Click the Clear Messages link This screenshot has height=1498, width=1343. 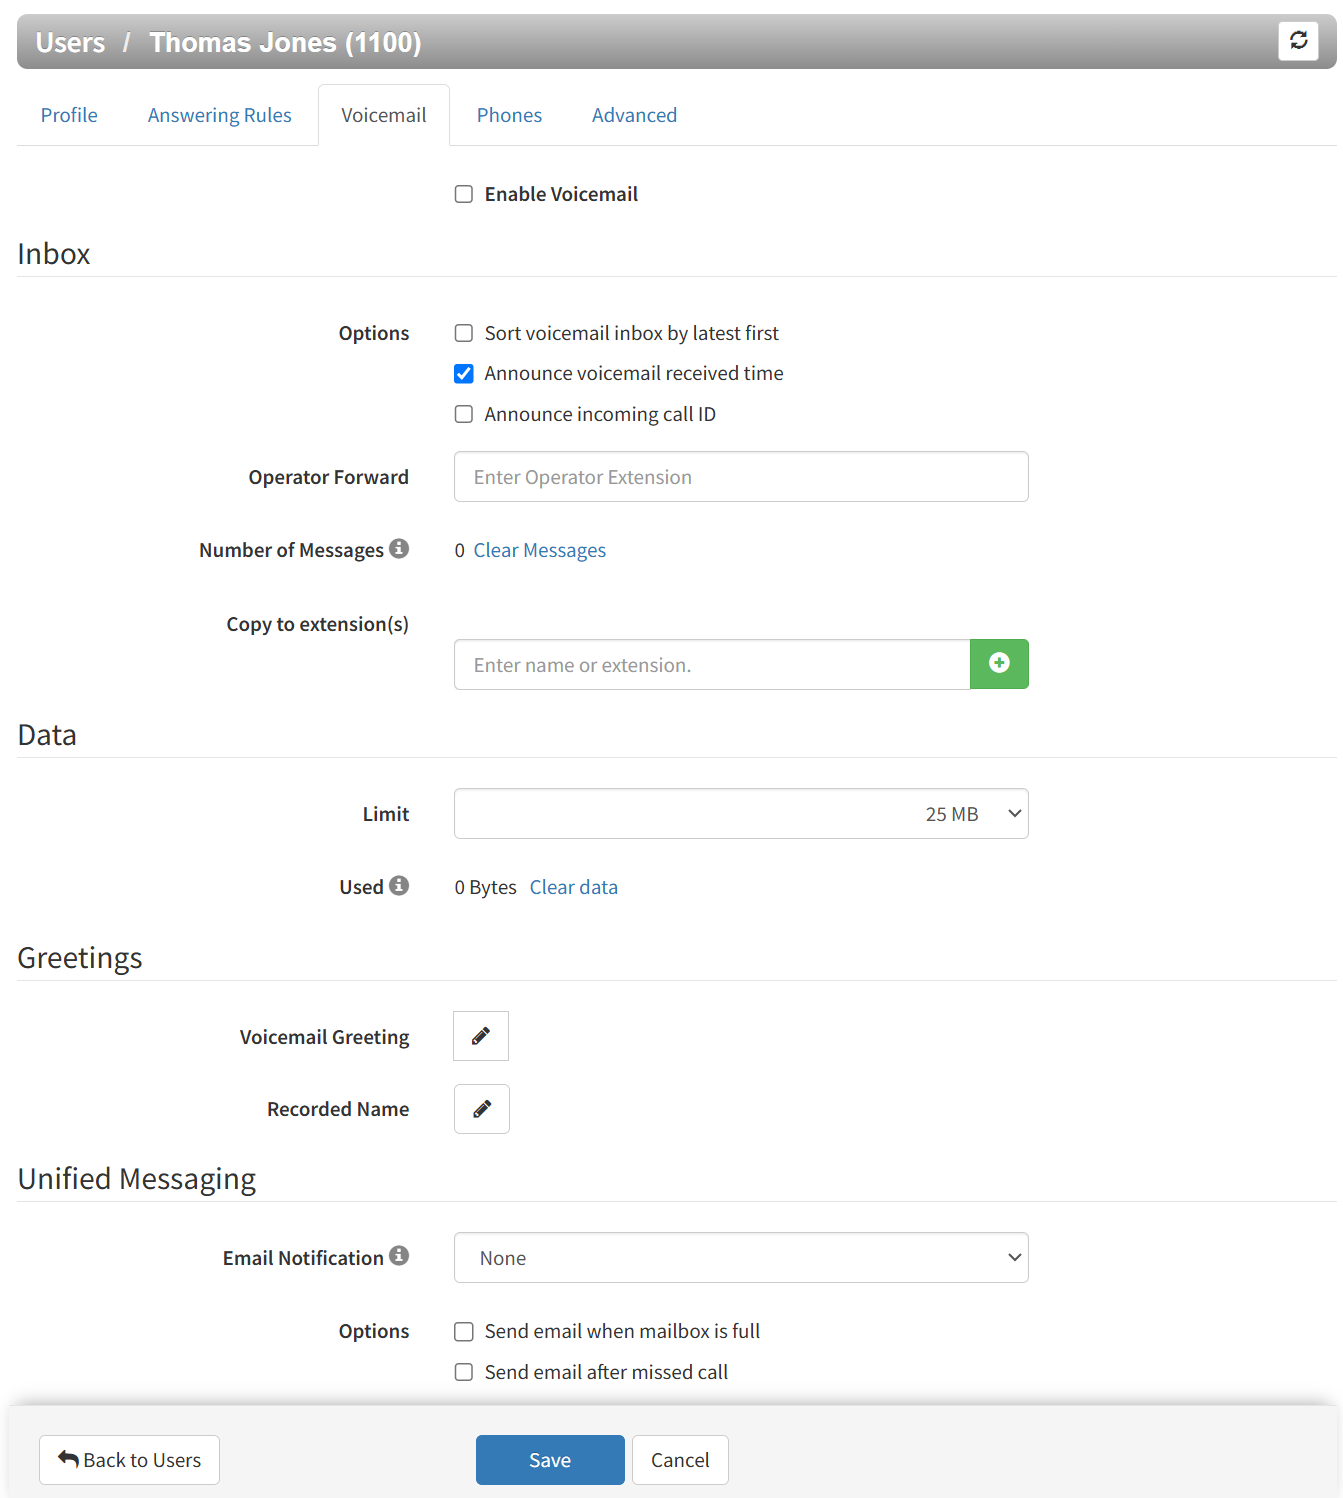539,550
